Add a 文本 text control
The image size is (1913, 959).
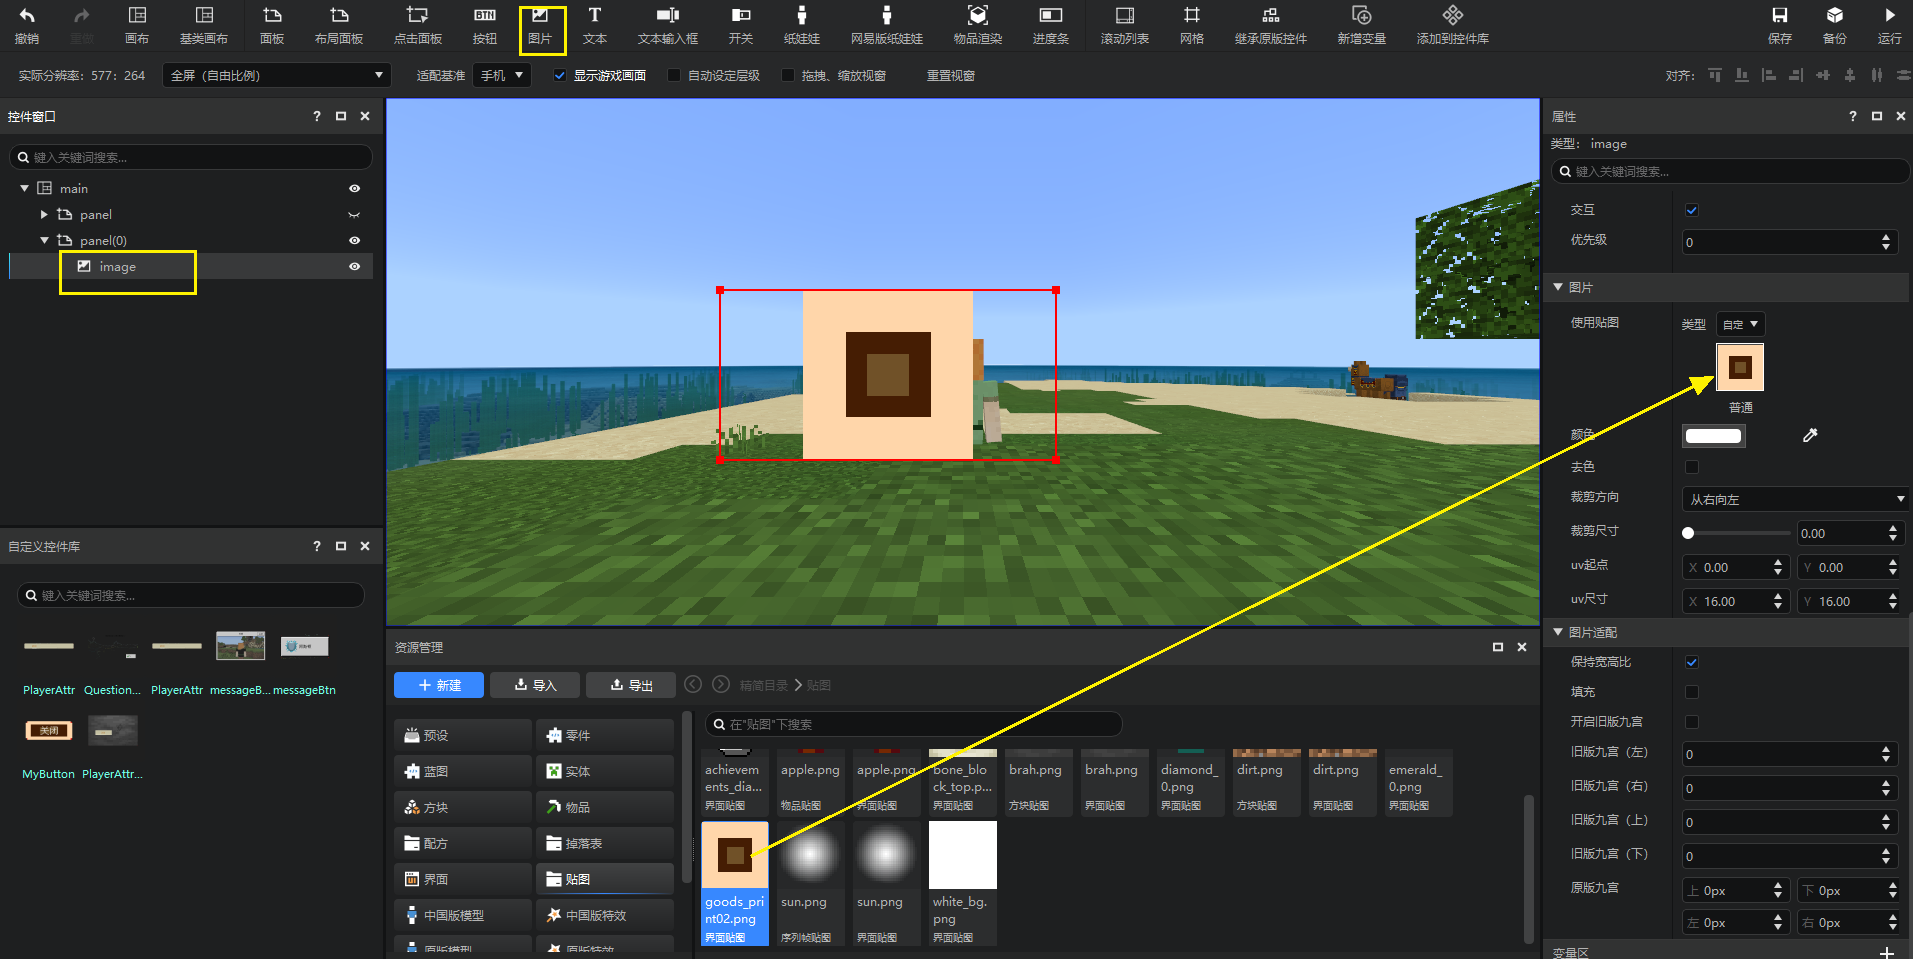595,25
